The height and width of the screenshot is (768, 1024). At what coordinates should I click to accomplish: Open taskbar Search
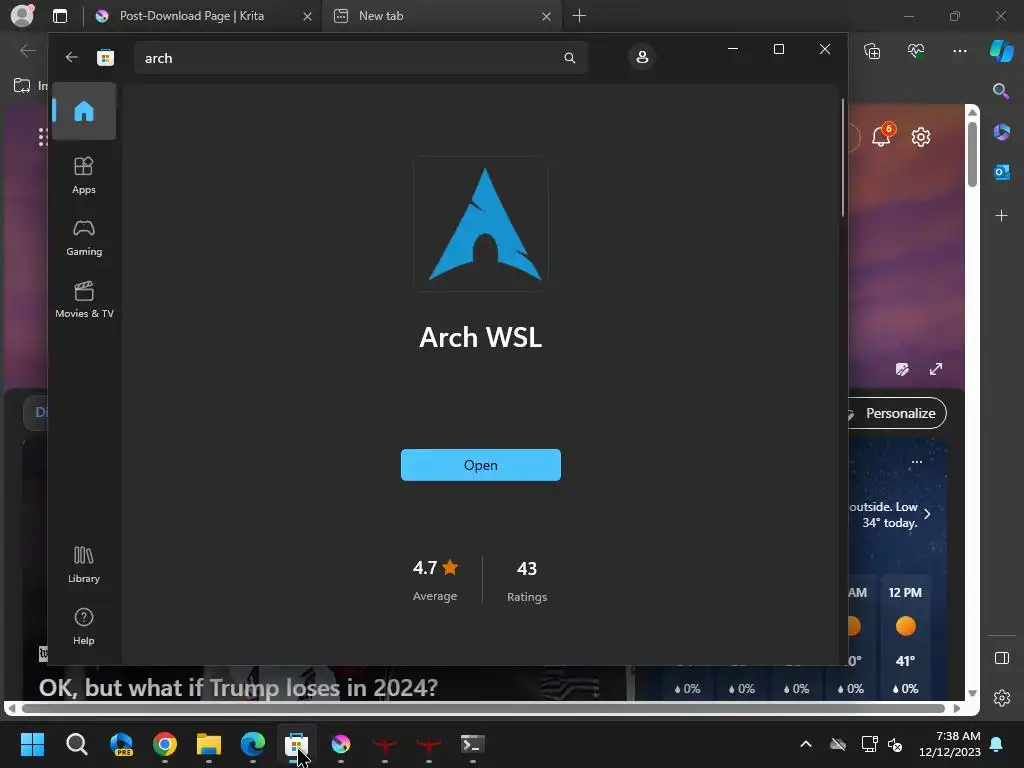[x=76, y=744]
